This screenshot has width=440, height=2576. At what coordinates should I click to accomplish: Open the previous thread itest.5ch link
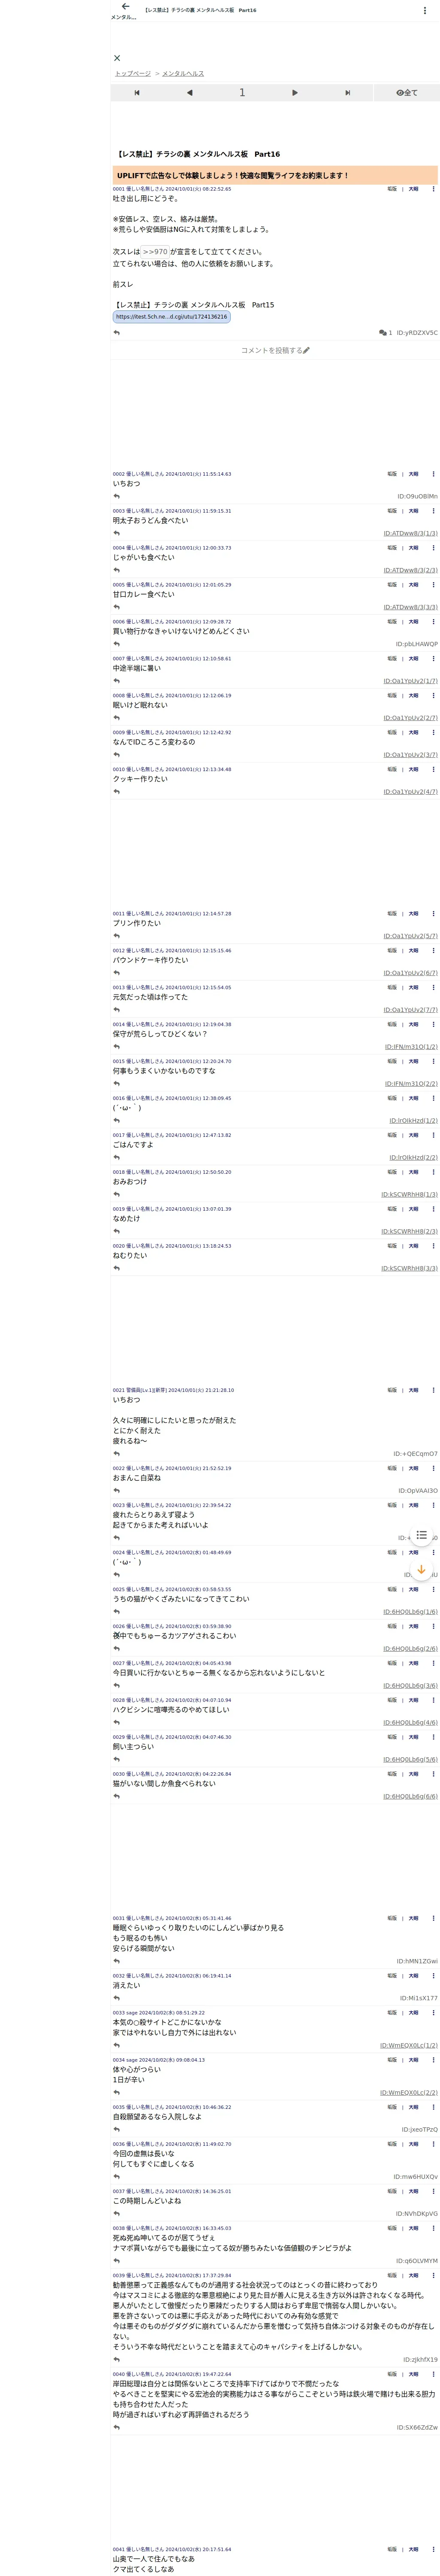[171, 317]
